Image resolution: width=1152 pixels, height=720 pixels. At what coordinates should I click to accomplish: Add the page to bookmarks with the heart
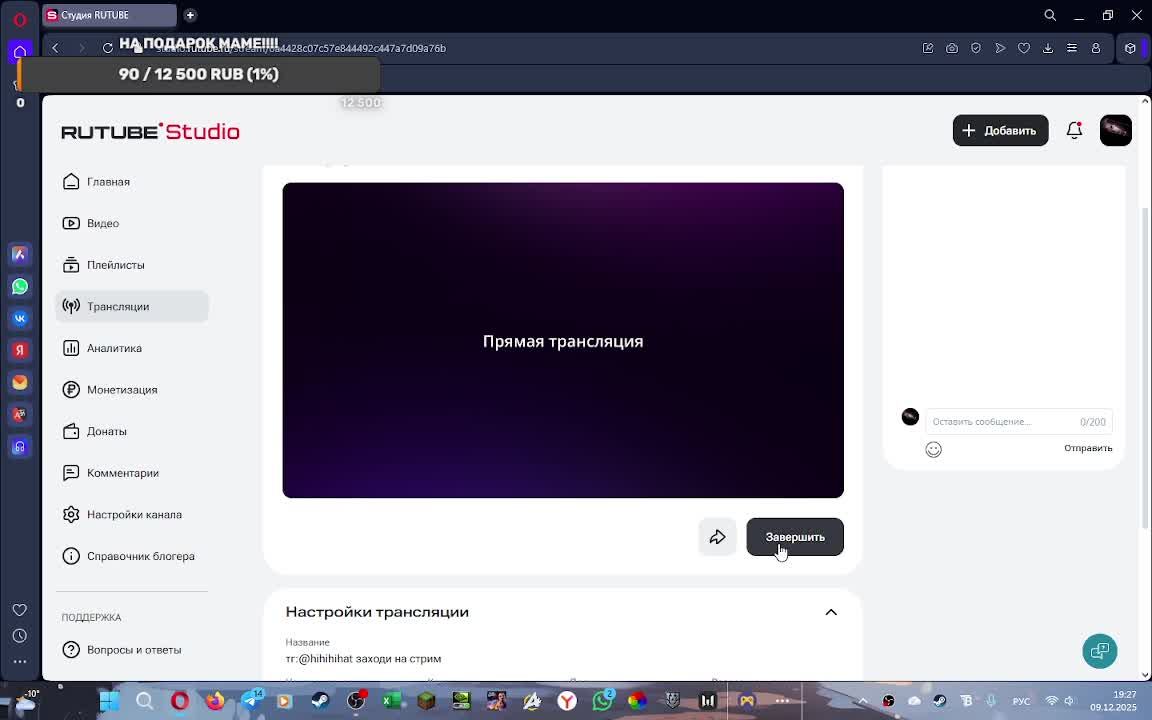[x=1023, y=48]
